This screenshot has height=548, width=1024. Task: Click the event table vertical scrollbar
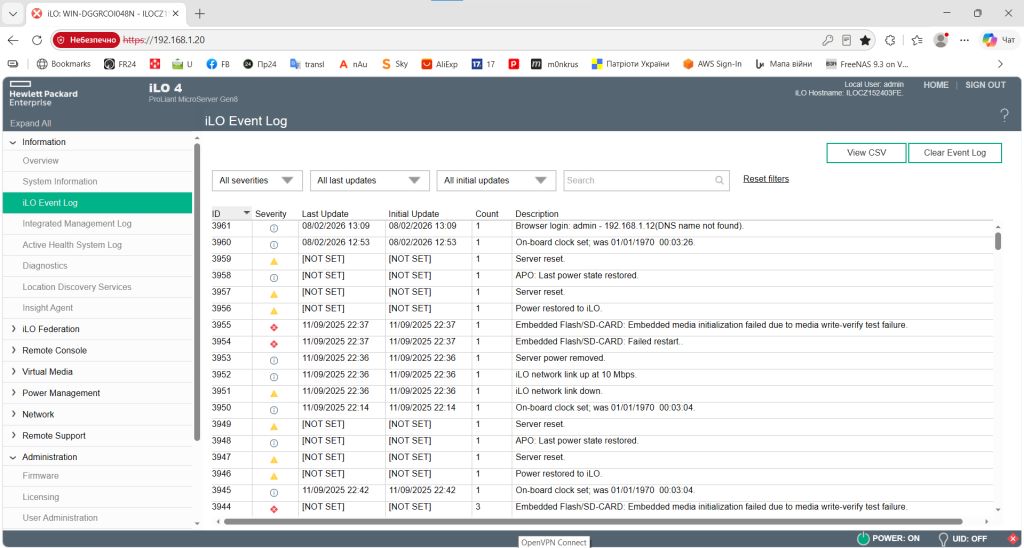(998, 241)
